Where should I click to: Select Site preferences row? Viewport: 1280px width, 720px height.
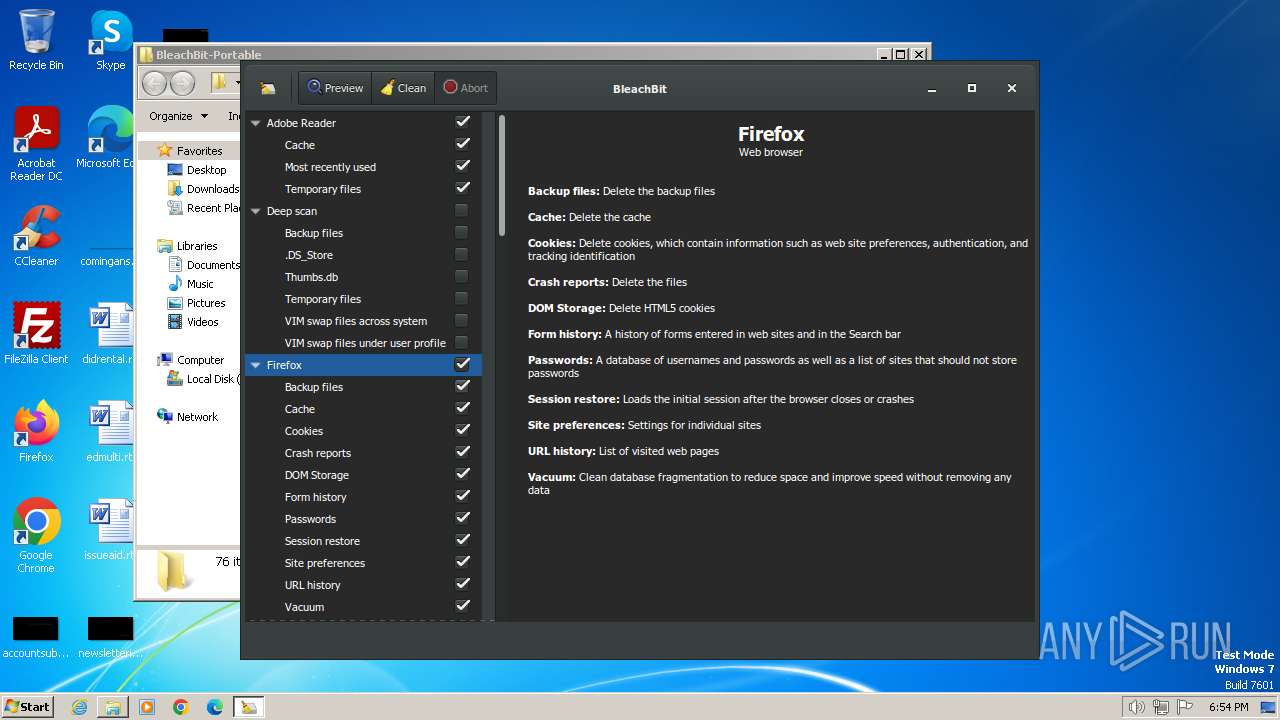tap(363, 563)
